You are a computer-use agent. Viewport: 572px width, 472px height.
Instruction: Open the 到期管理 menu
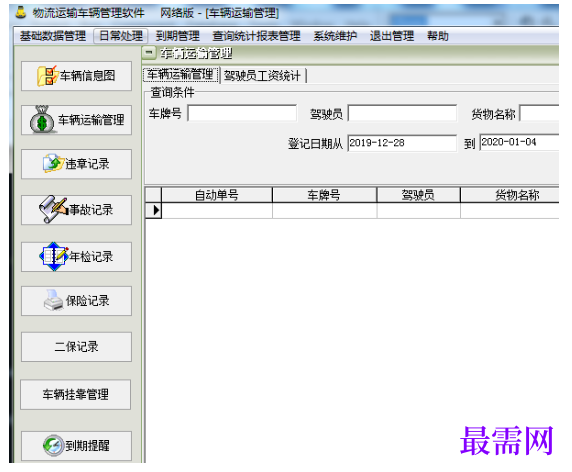pyautogui.click(x=178, y=36)
